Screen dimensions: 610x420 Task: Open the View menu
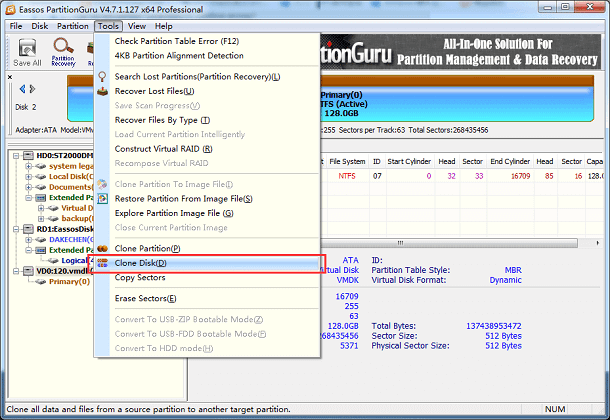click(x=137, y=26)
